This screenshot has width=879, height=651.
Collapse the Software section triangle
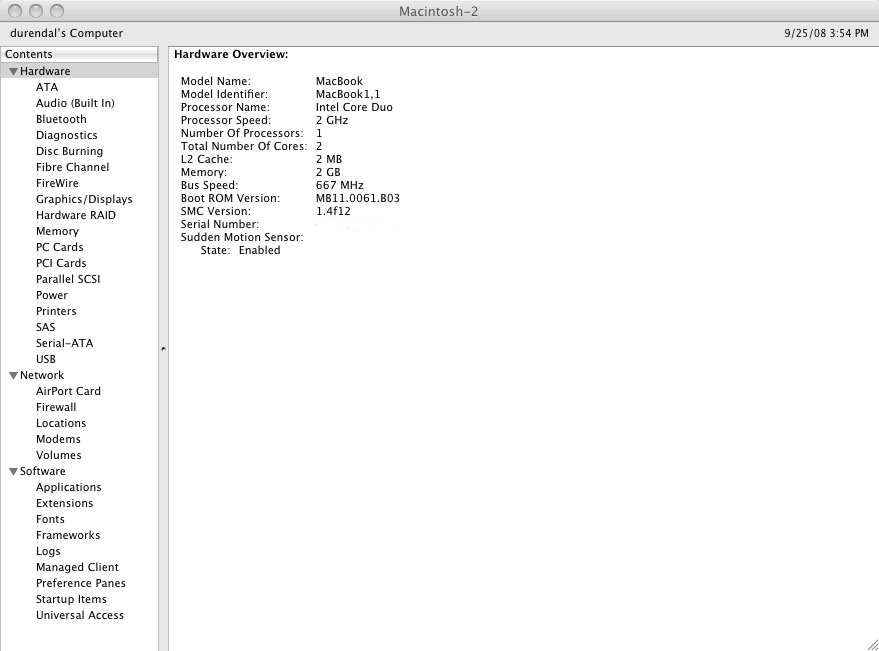(x=13, y=471)
